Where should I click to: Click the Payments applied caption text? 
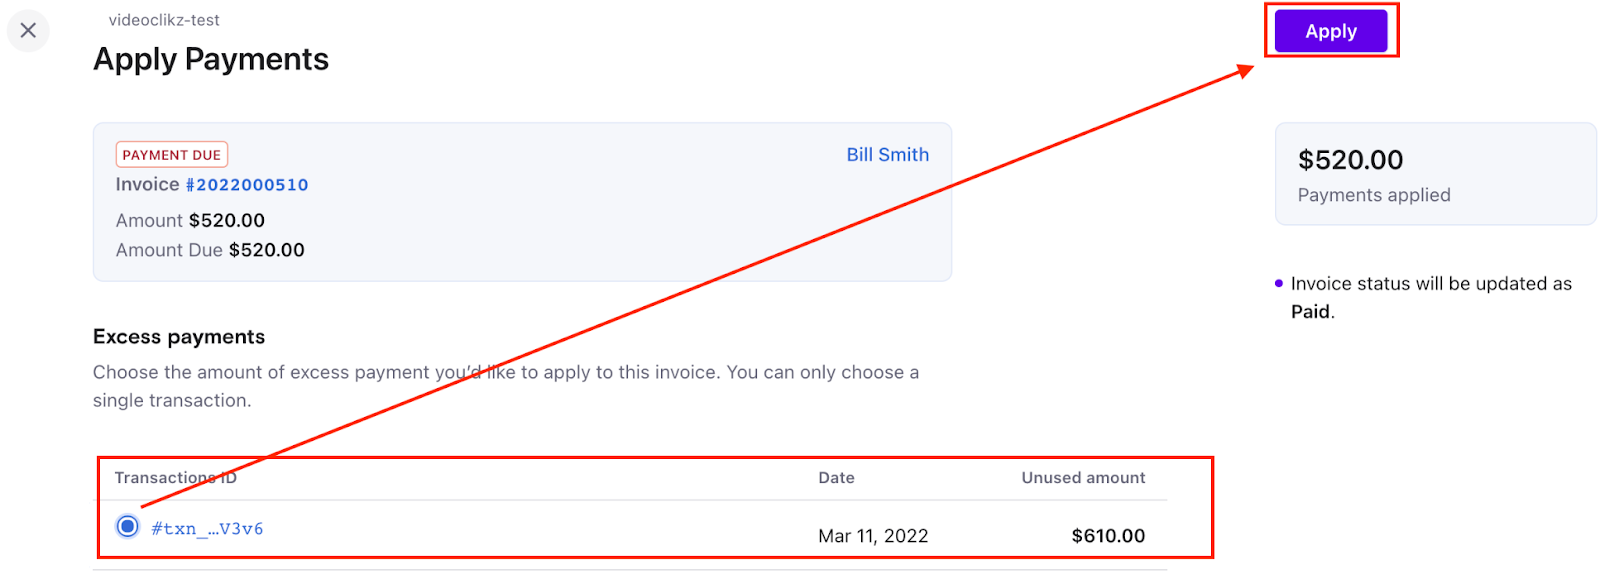[1373, 195]
